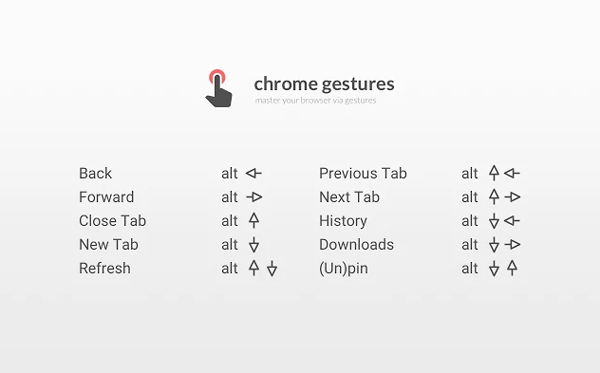Viewport: 600px width, 373px height.
Task: Click the up arrow beside Close Tab
Action: pyautogui.click(x=254, y=221)
